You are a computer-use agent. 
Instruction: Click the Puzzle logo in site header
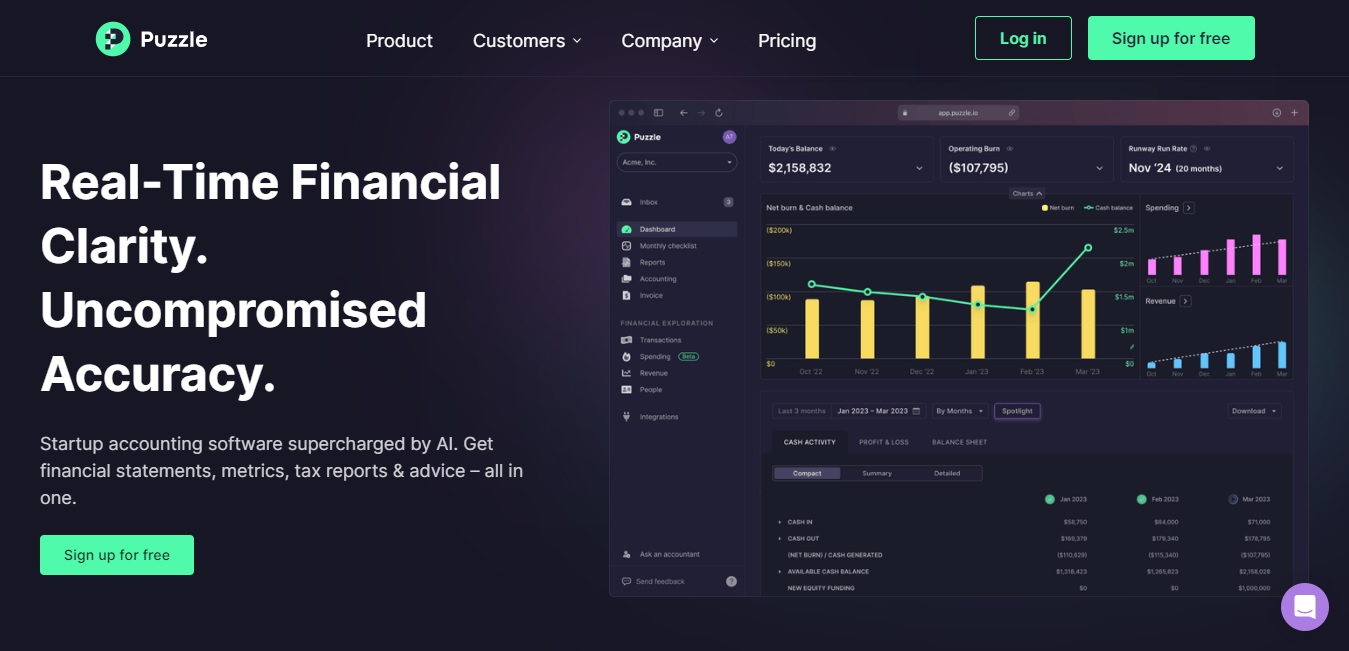pyautogui.click(x=151, y=40)
